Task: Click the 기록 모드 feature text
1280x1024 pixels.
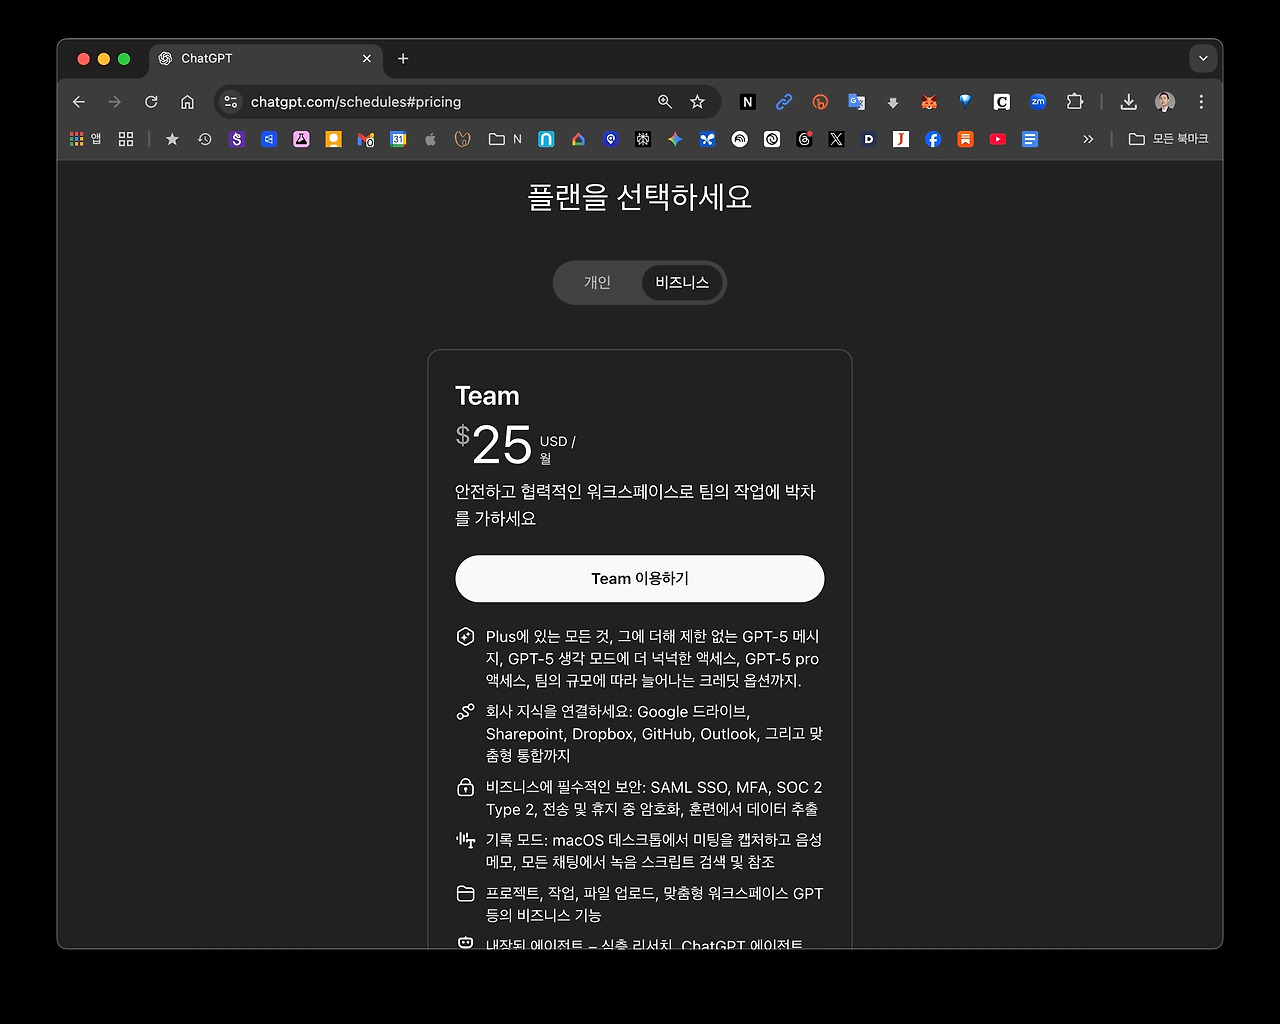Action: (654, 851)
